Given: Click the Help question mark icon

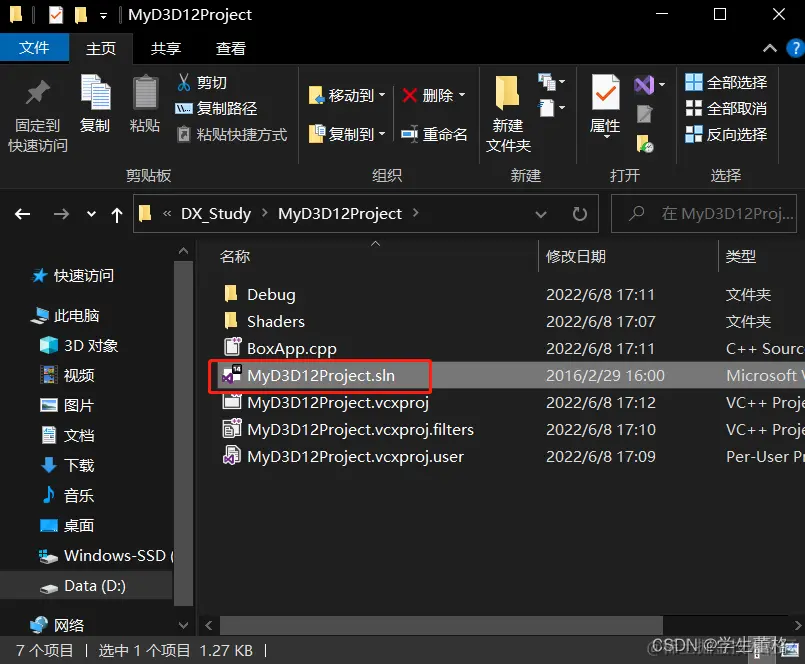Looking at the screenshot, I should click(795, 49).
